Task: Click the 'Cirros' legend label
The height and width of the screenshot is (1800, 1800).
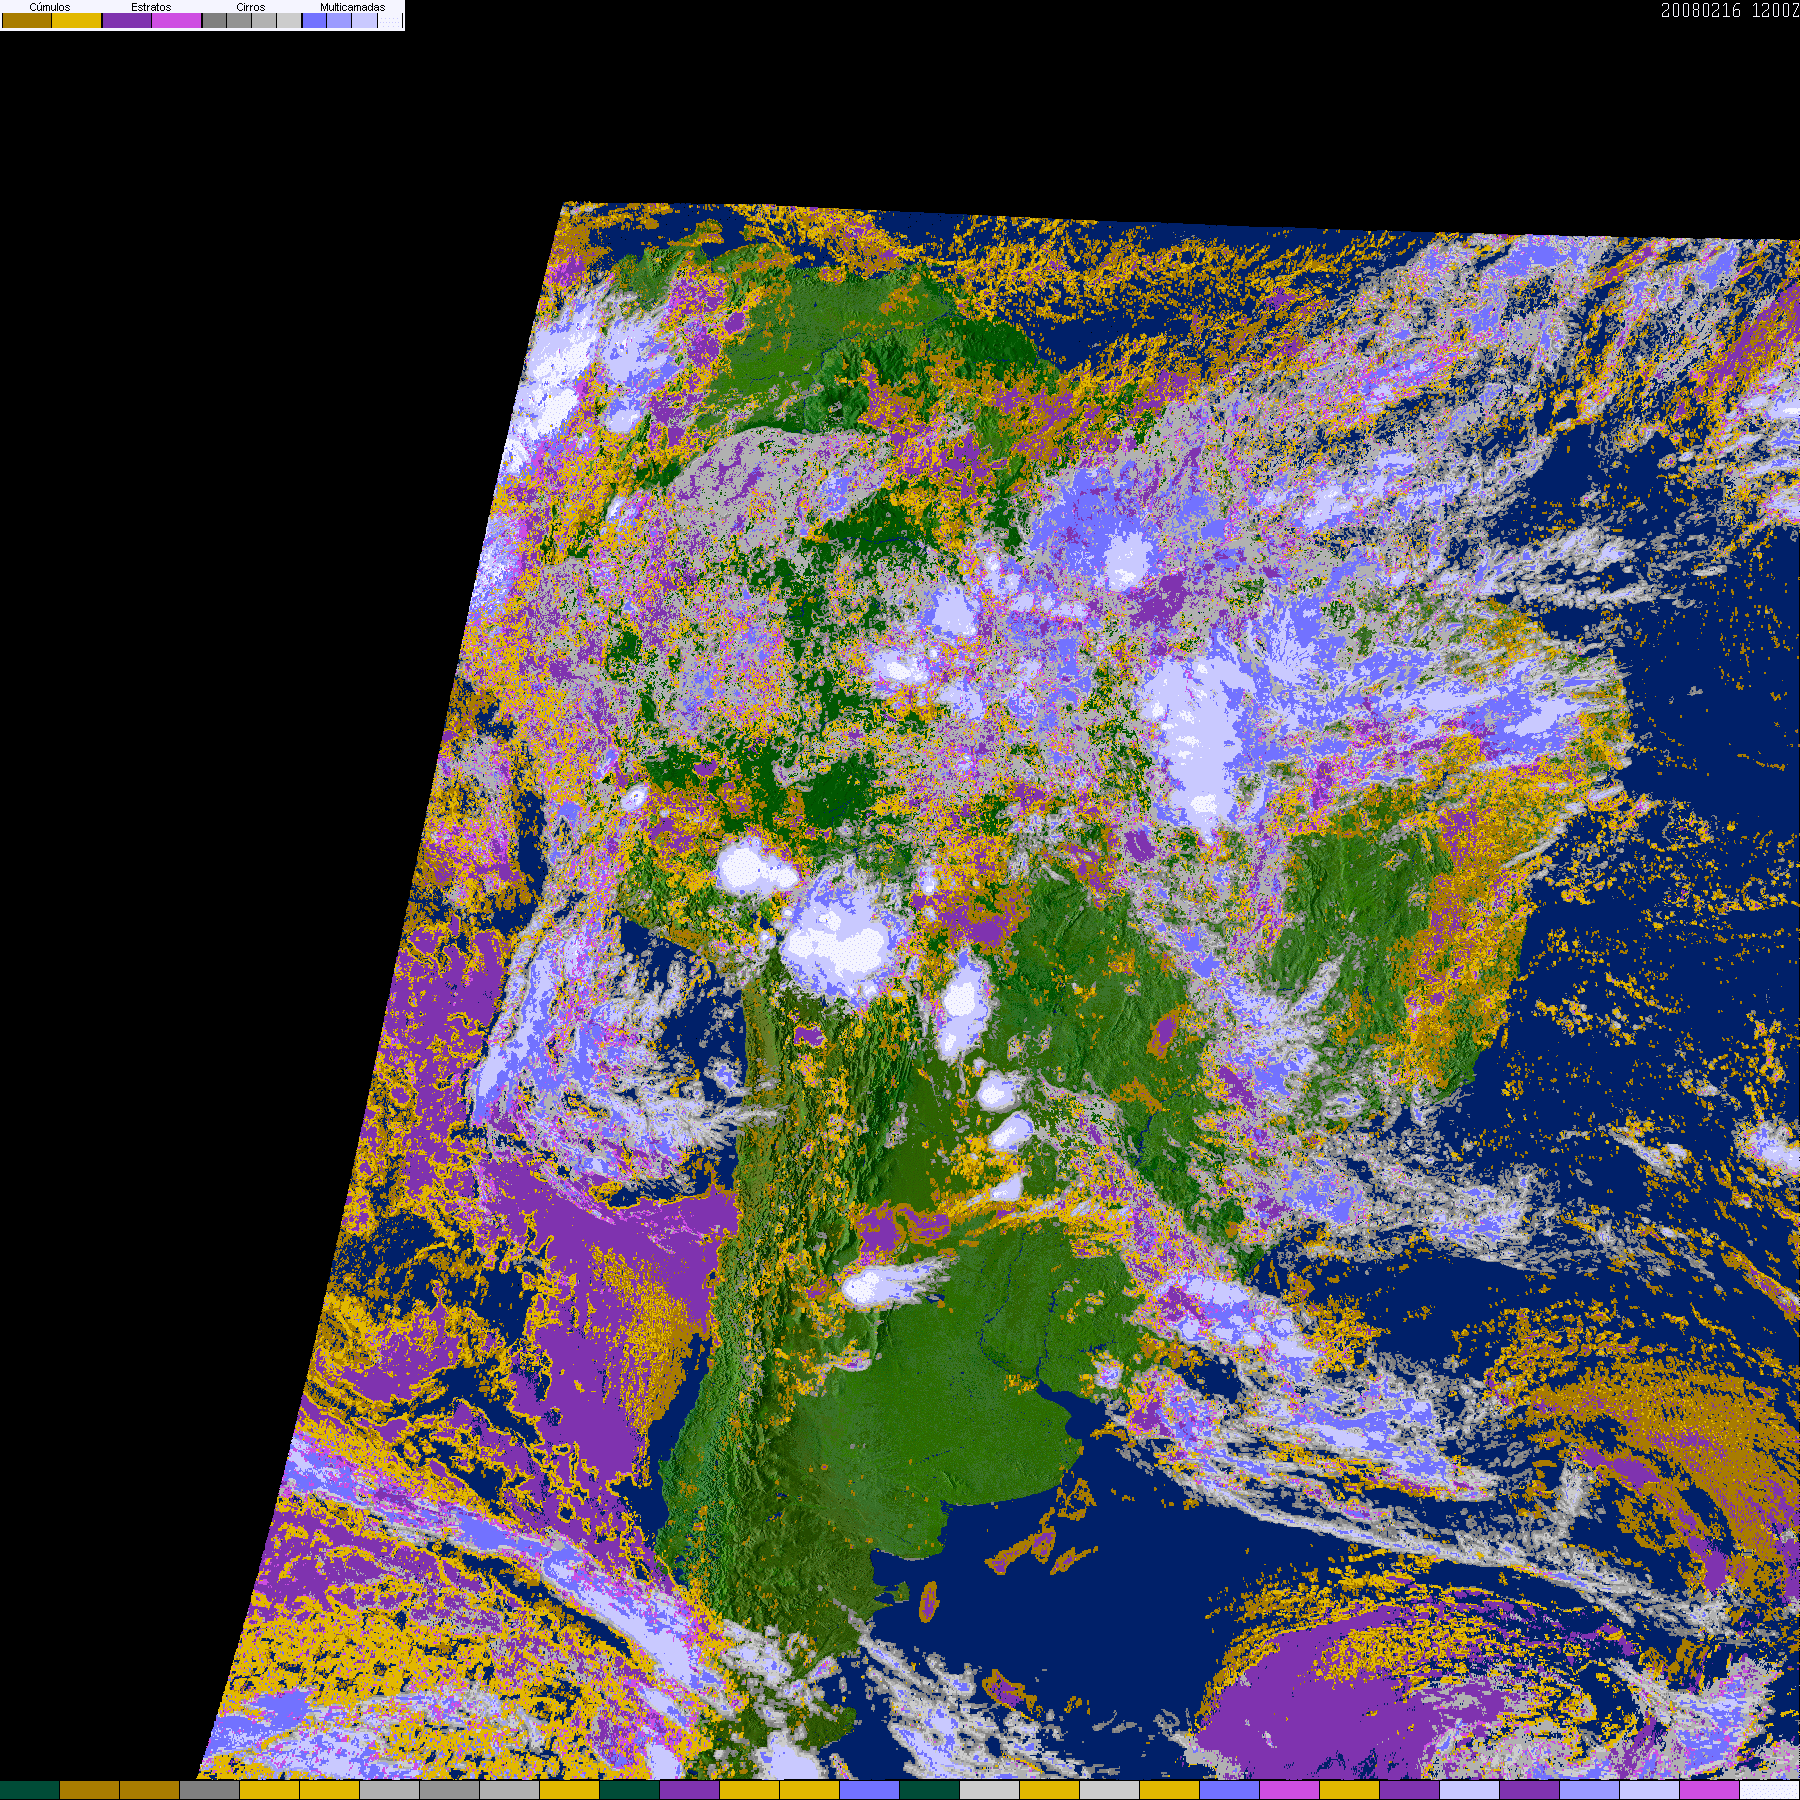Action: (251, 7)
